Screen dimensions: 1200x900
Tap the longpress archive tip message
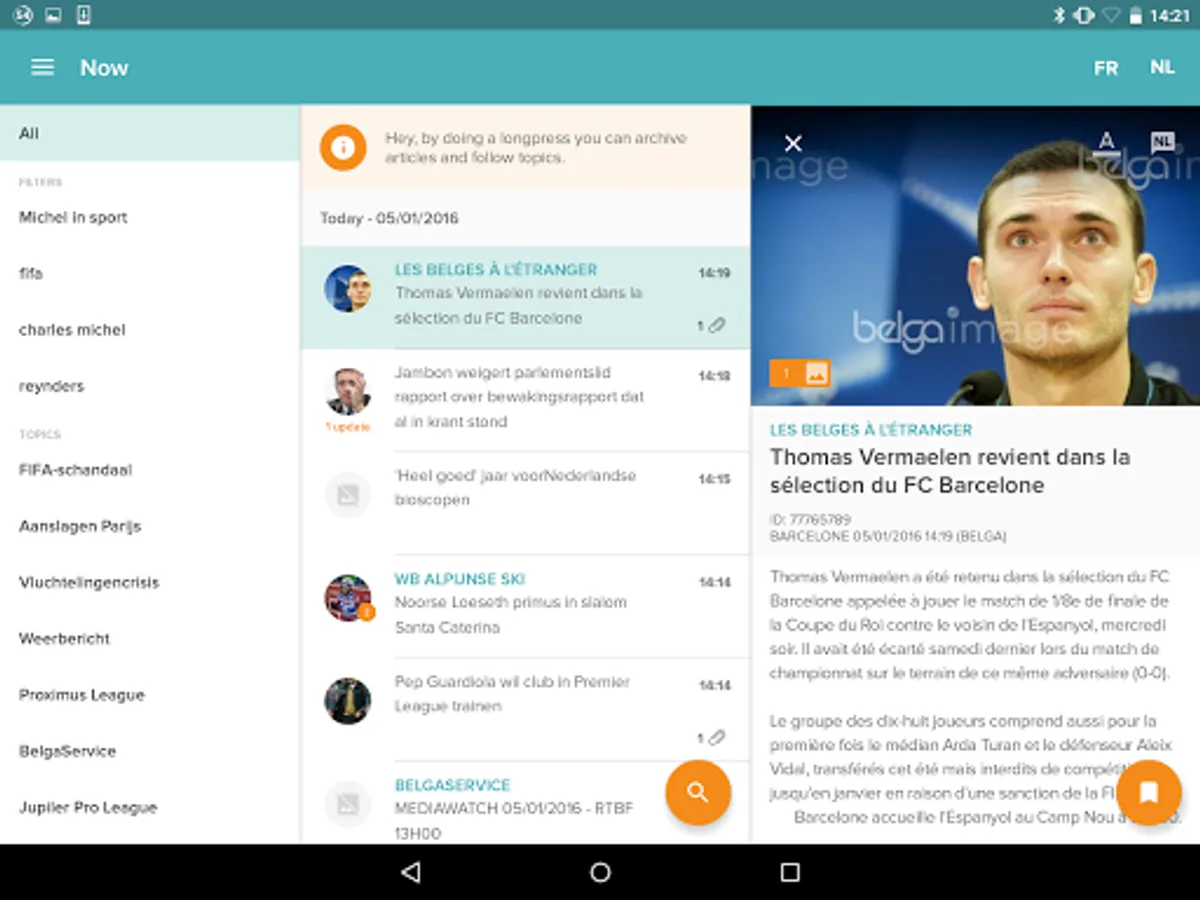(536, 148)
